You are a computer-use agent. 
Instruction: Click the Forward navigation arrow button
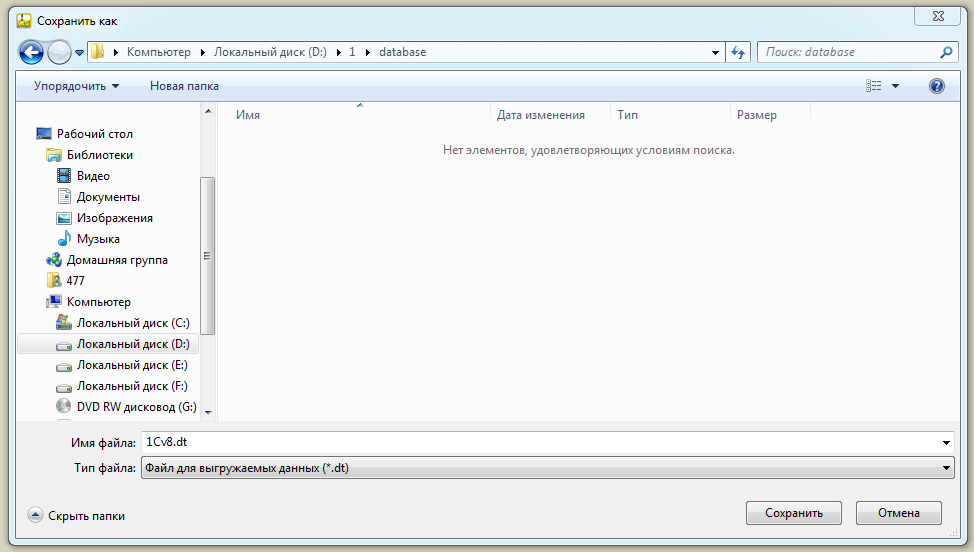click(x=60, y=52)
